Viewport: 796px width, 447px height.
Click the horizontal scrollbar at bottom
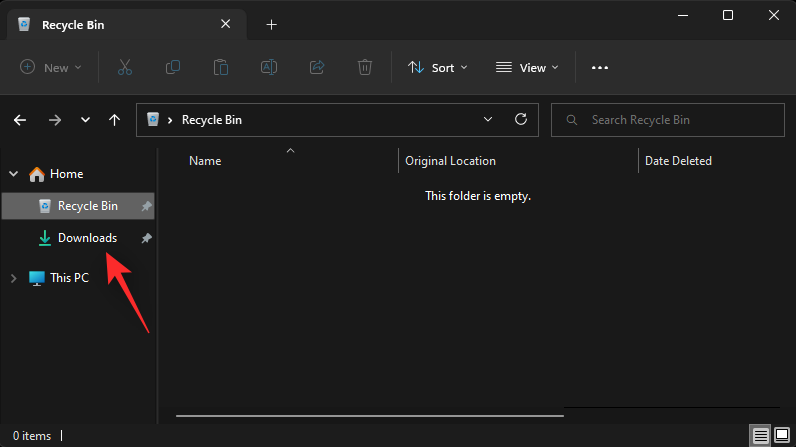(370, 416)
